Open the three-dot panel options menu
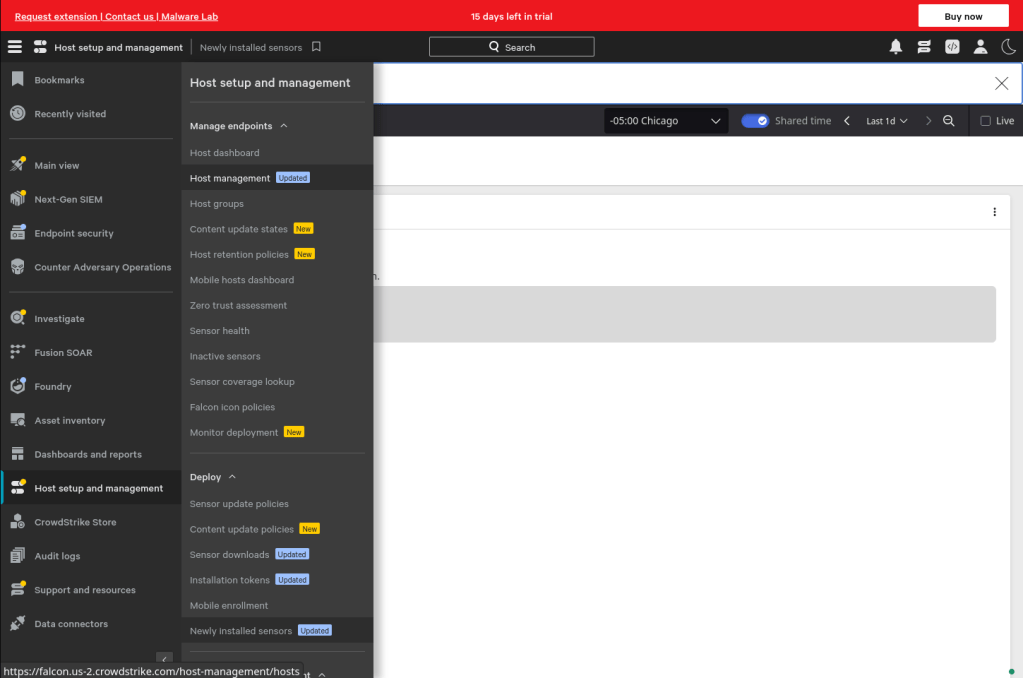The image size is (1023, 678). (994, 212)
